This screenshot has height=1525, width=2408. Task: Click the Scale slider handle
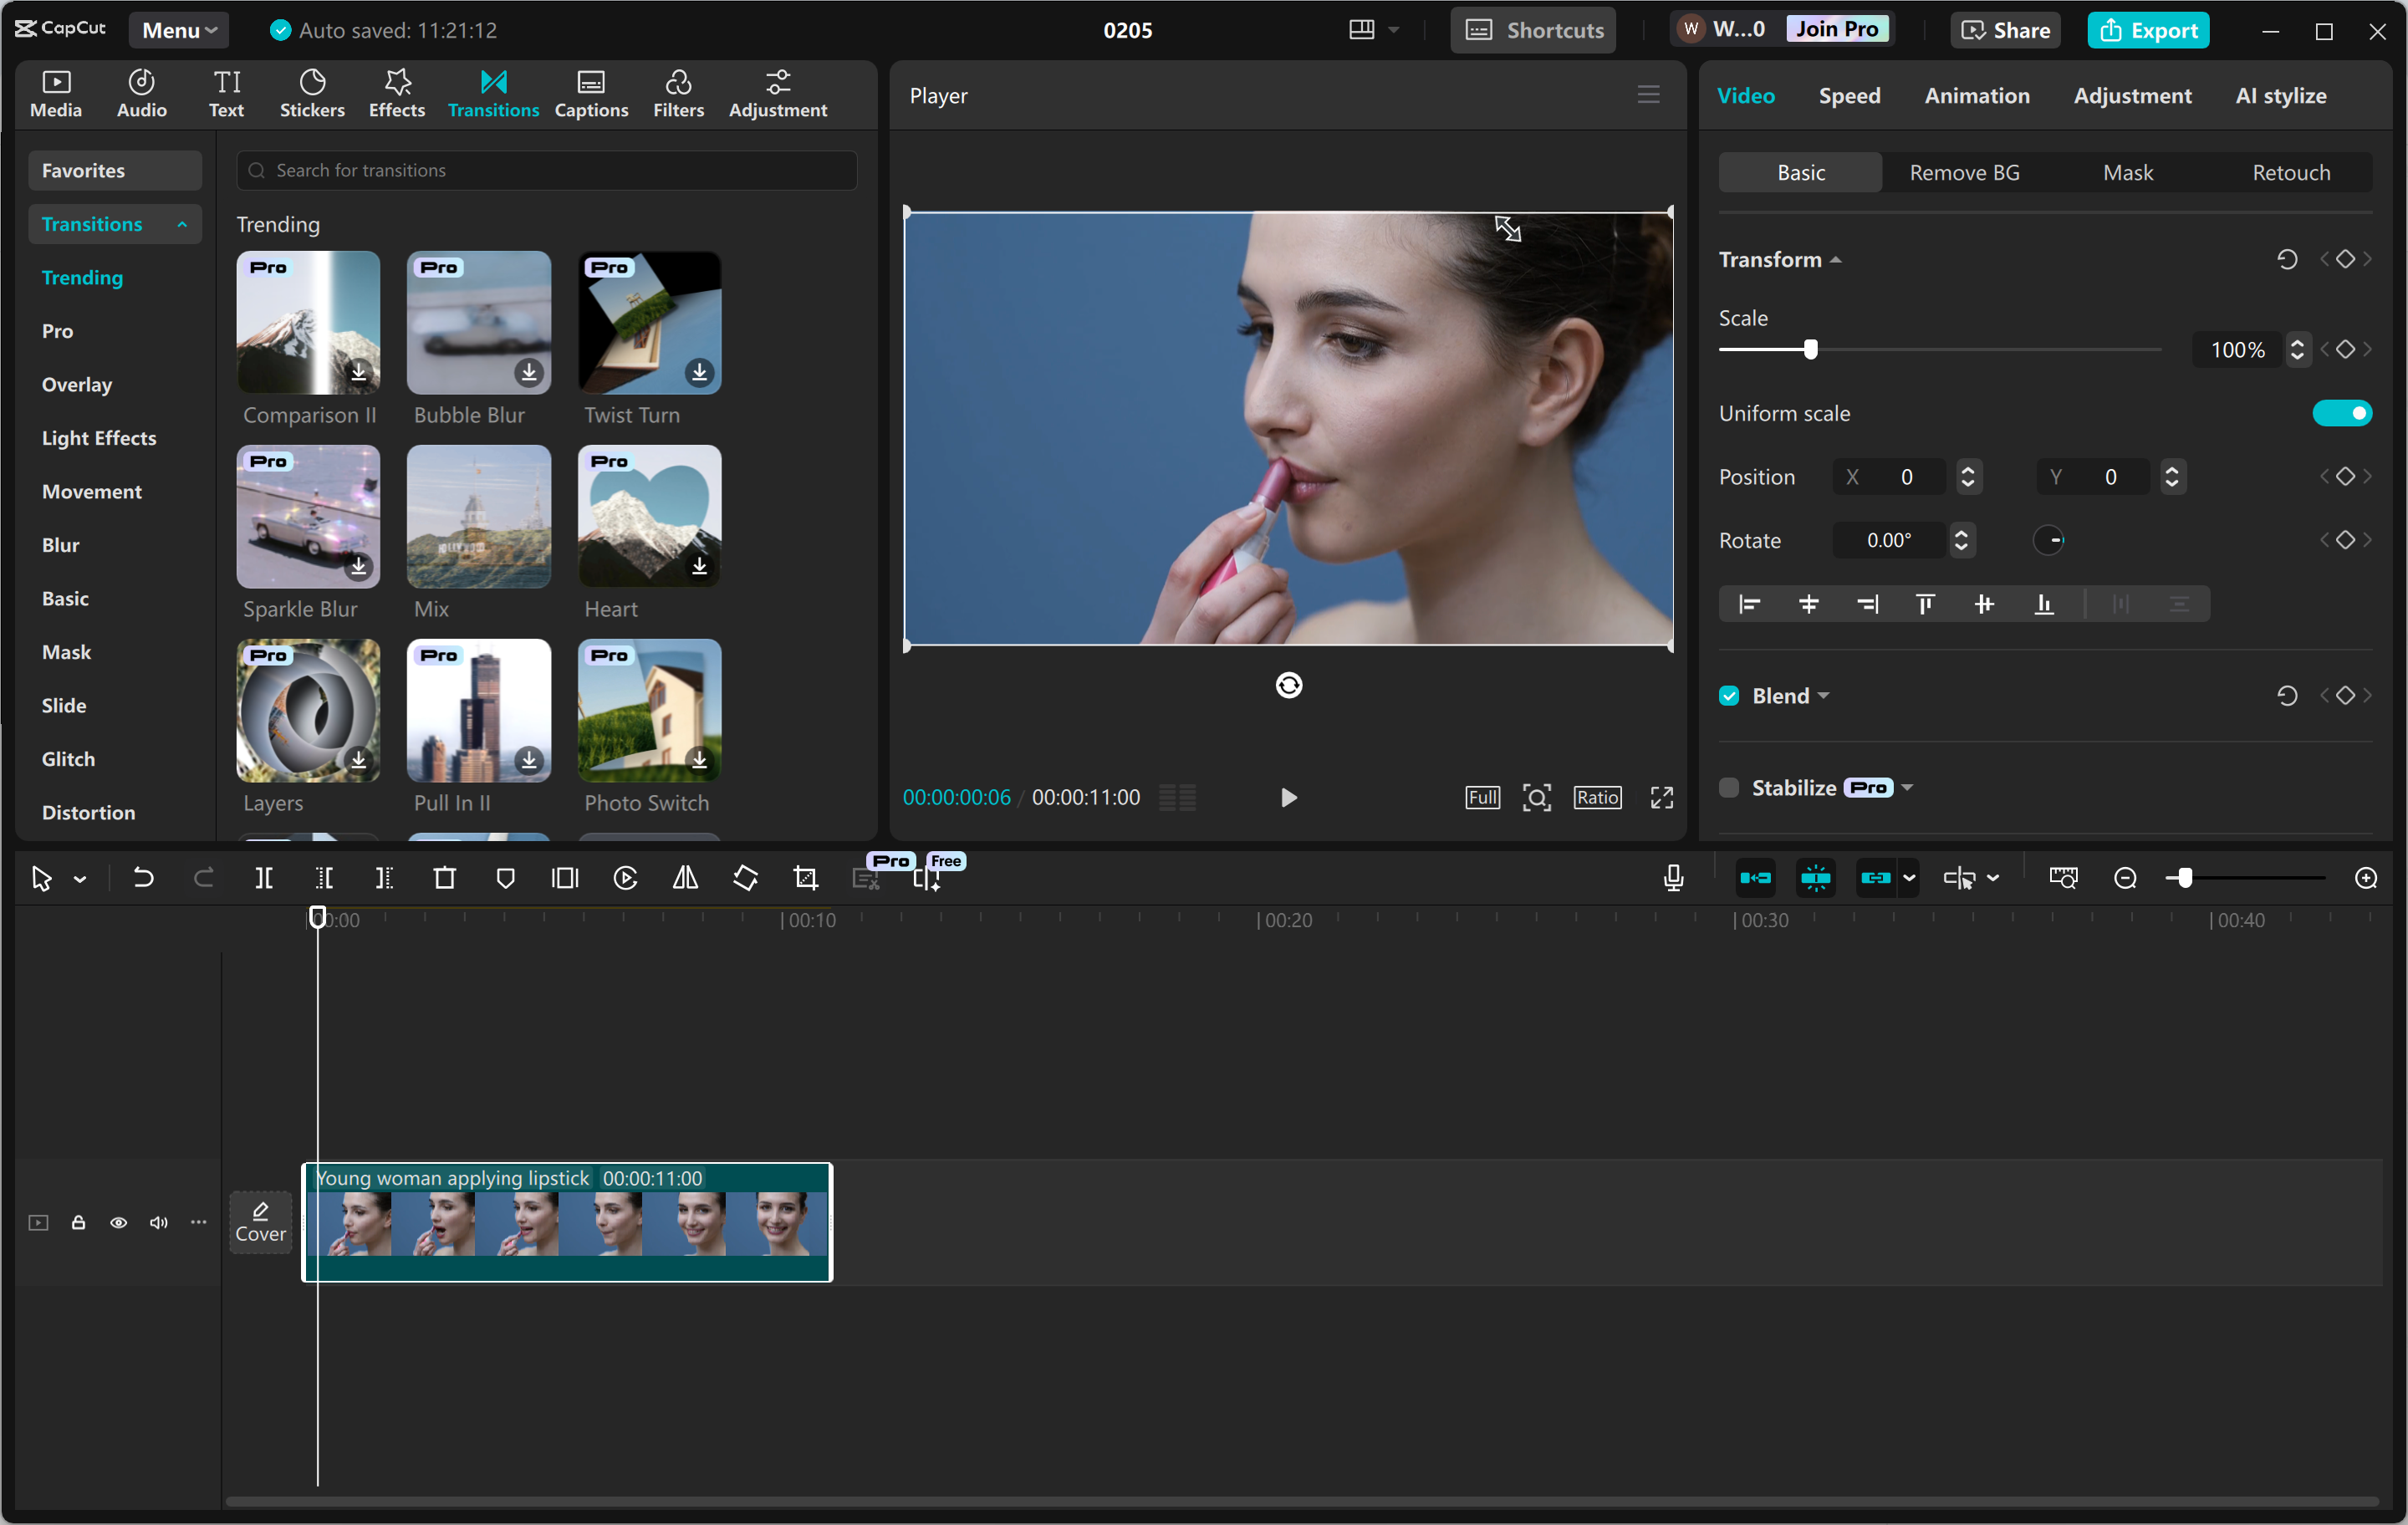click(1810, 350)
